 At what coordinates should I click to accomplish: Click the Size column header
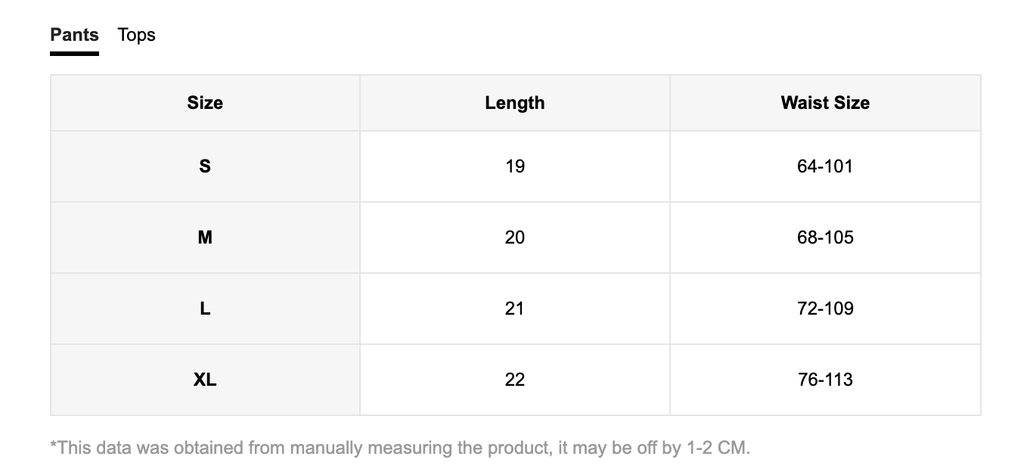[x=205, y=103]
